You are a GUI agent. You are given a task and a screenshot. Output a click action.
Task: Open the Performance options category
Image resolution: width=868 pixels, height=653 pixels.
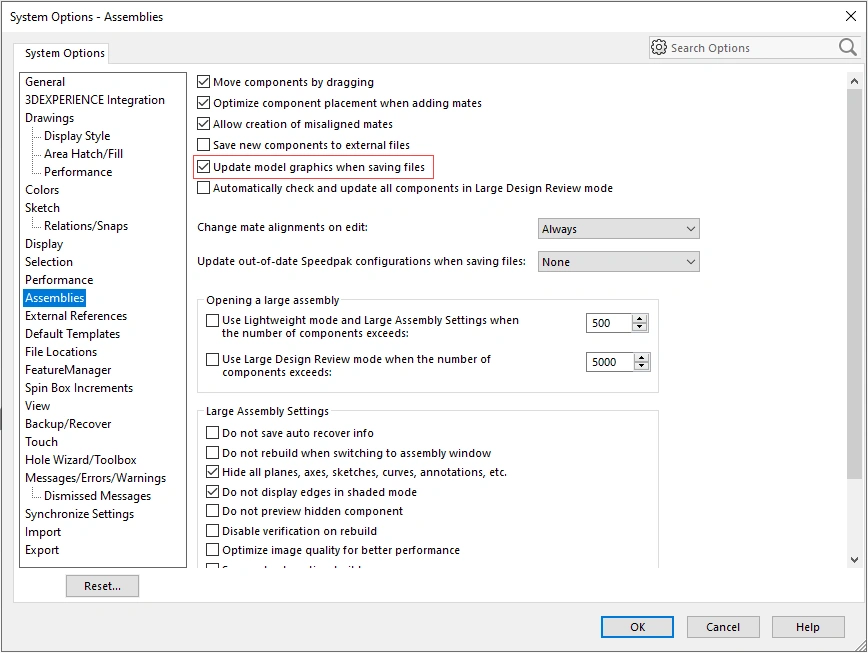point(59,280)
